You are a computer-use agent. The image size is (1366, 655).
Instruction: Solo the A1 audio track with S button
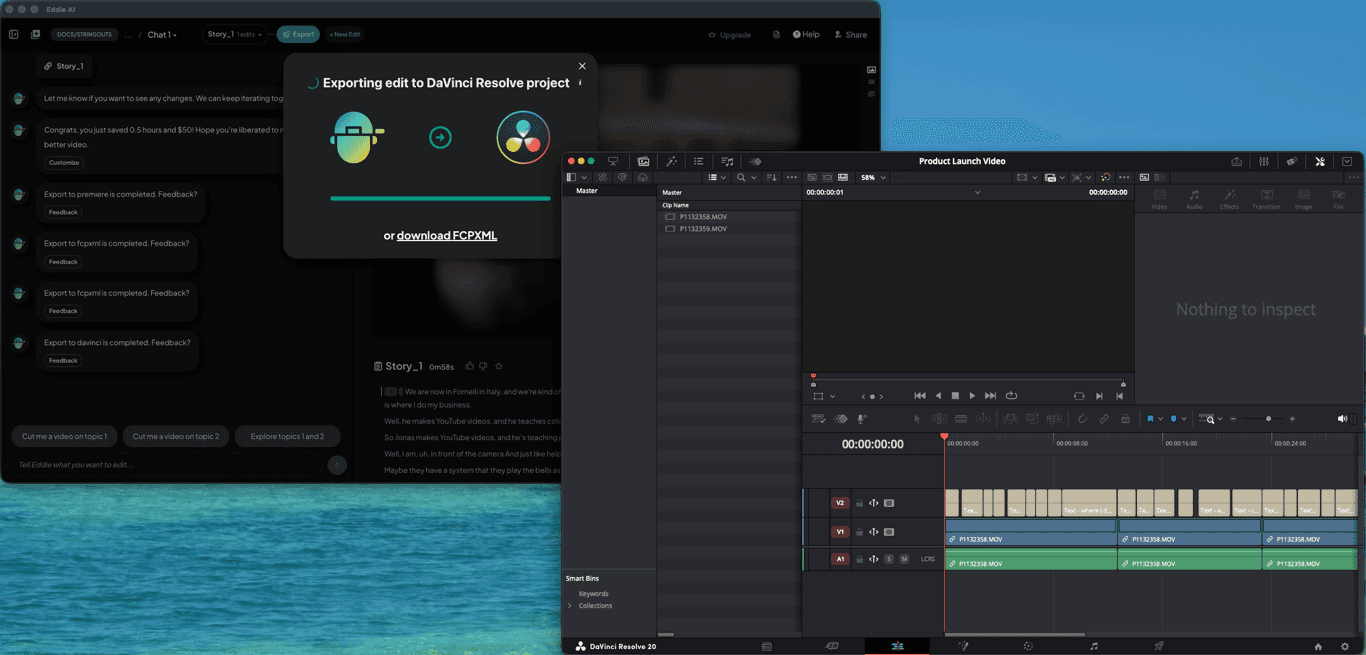point(888,559)
